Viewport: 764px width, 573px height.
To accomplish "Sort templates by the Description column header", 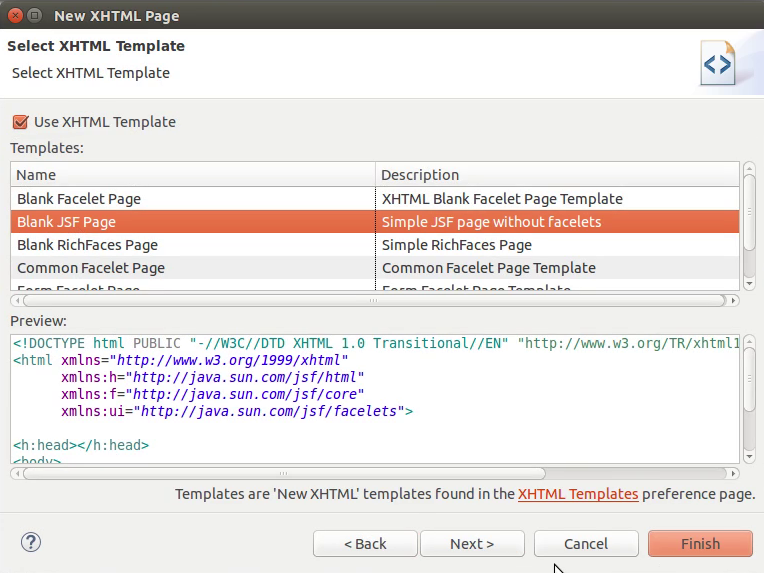I will pyautogui.click(x=557, y=174).
